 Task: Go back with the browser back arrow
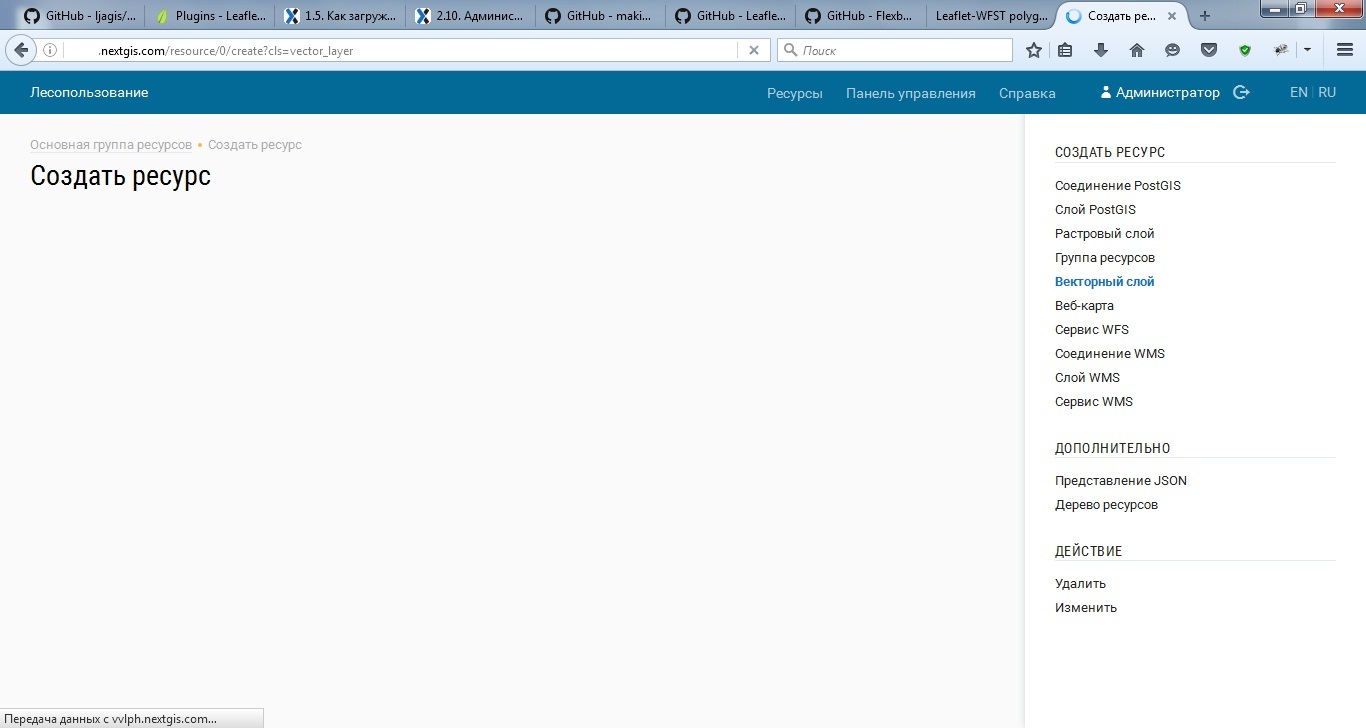[22, 50]
